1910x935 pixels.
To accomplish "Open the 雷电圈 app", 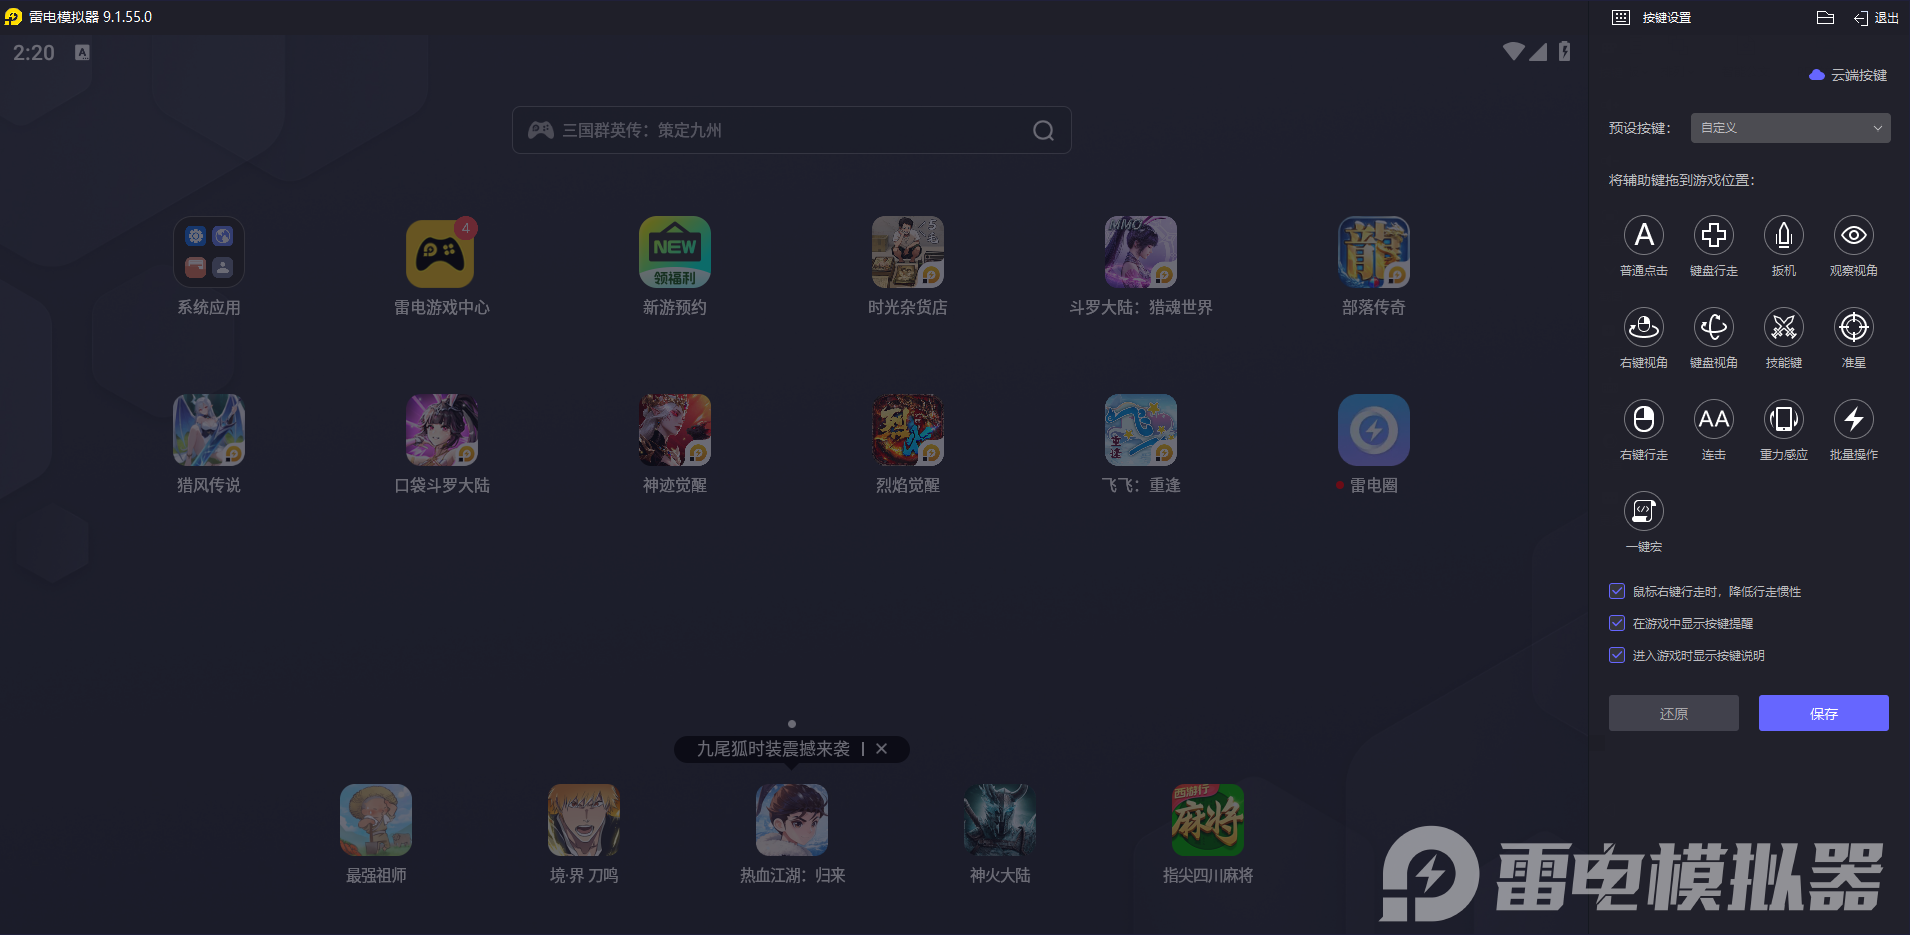I will tap(1374, 430).
